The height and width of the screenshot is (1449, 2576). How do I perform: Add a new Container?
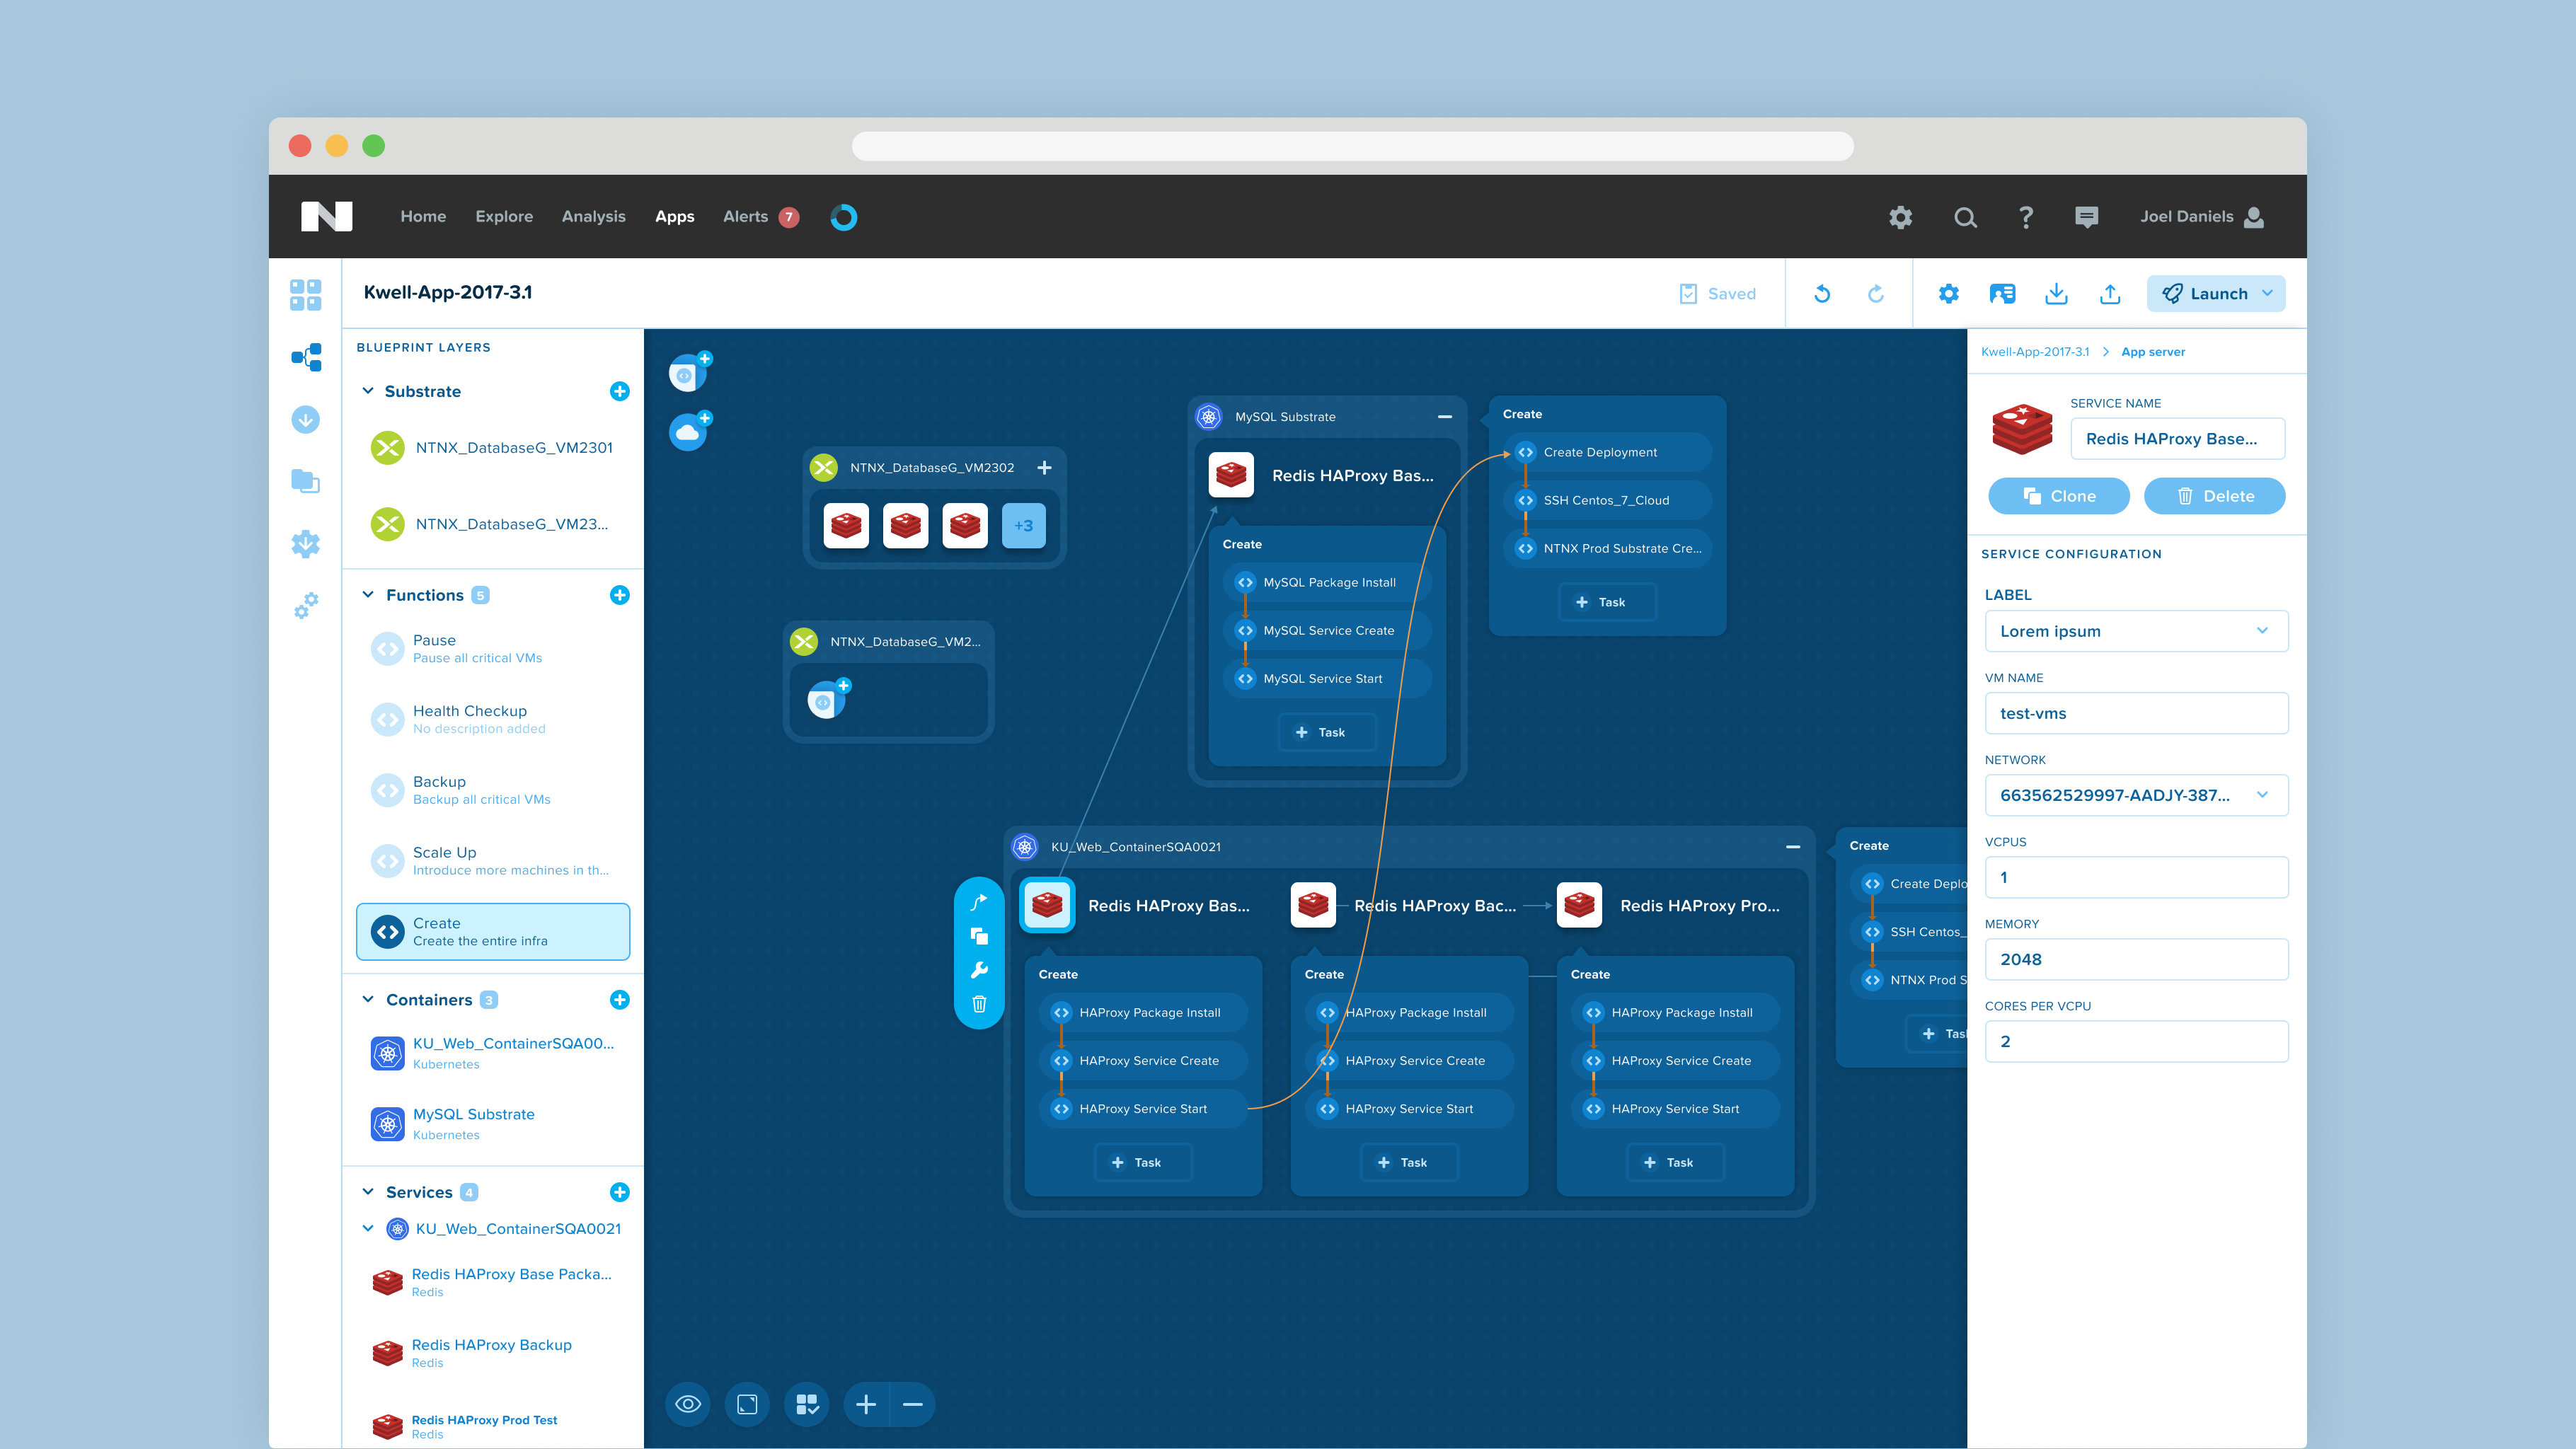[620, 1001]
